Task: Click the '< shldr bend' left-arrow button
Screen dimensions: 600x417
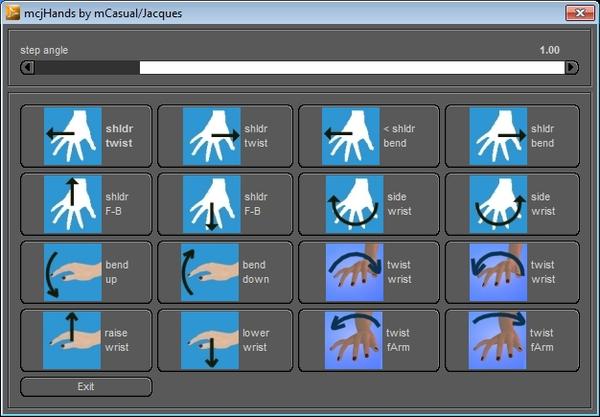Action: point(369,136)
